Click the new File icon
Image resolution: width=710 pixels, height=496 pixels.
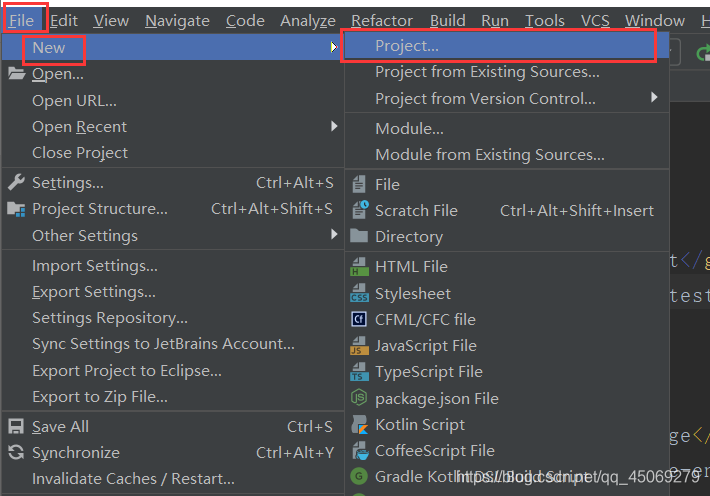(x=359, y=184)
